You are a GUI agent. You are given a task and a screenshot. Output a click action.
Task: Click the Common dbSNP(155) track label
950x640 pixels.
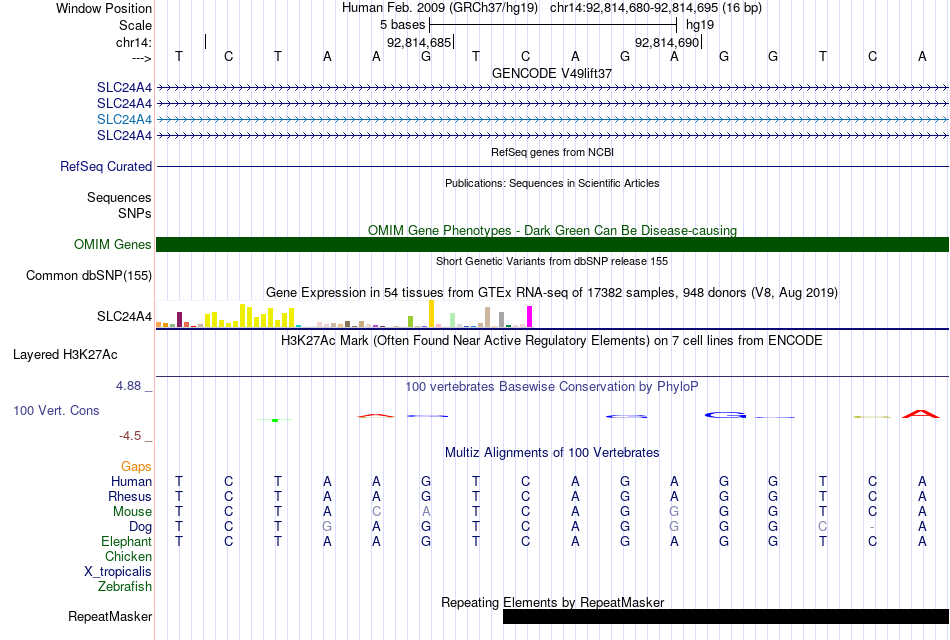[89, 276]
